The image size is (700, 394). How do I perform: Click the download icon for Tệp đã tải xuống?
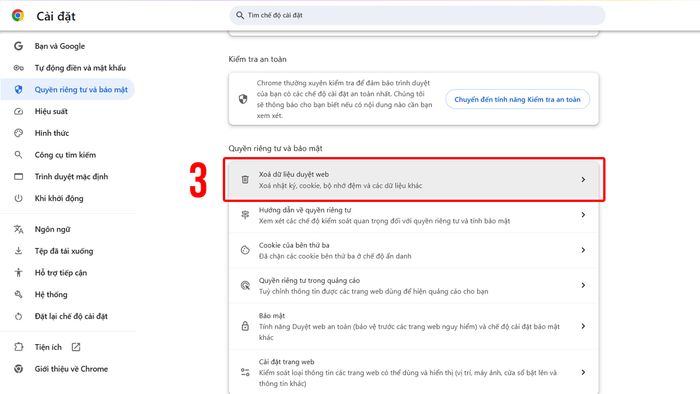point(18,251)
